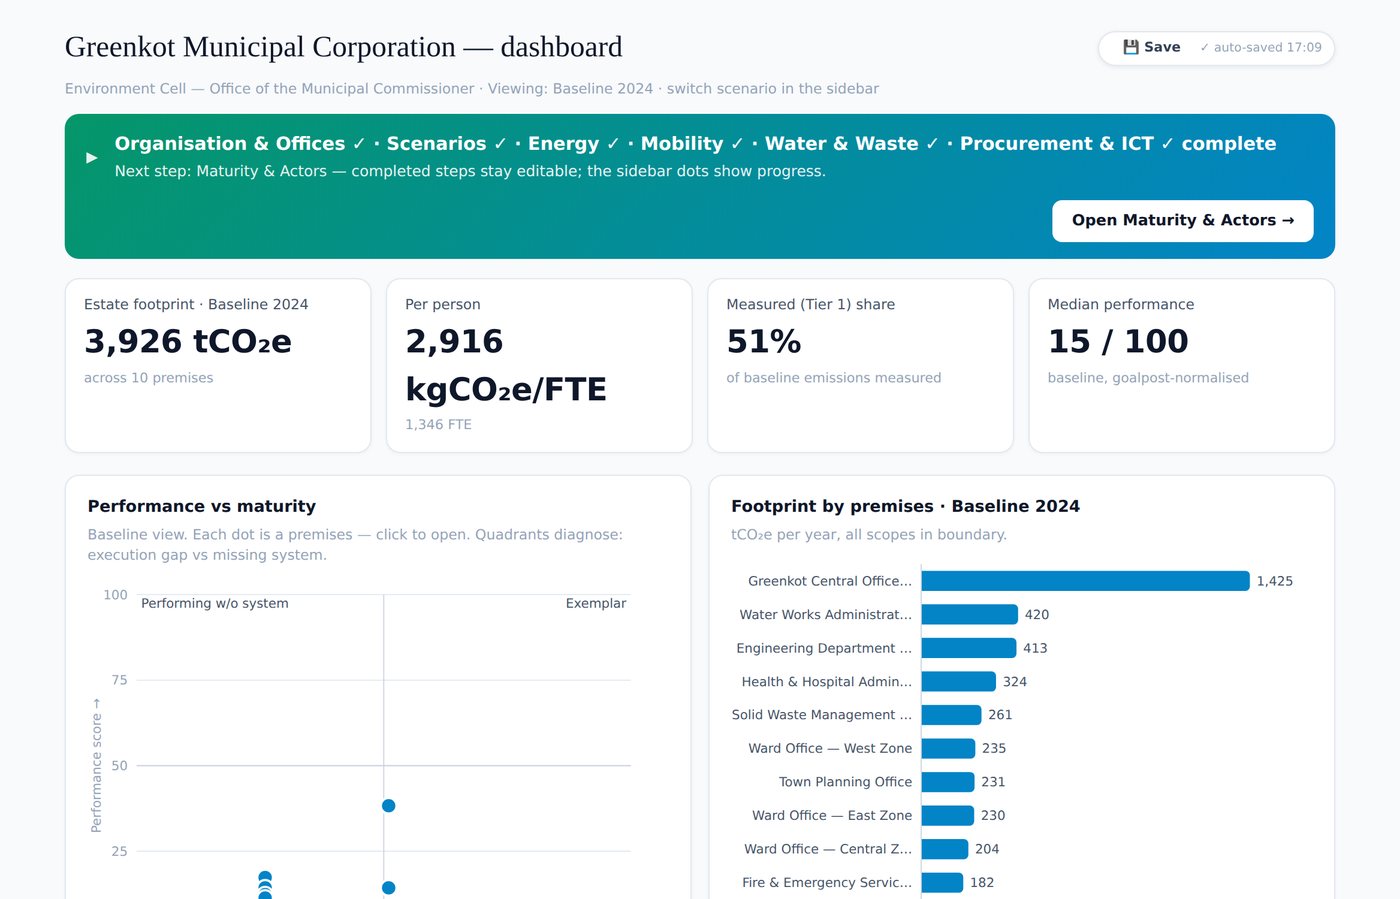Open Maturity & Actors step from banner
Screen dimensions: 1400x899
(x=1182, y=221)
